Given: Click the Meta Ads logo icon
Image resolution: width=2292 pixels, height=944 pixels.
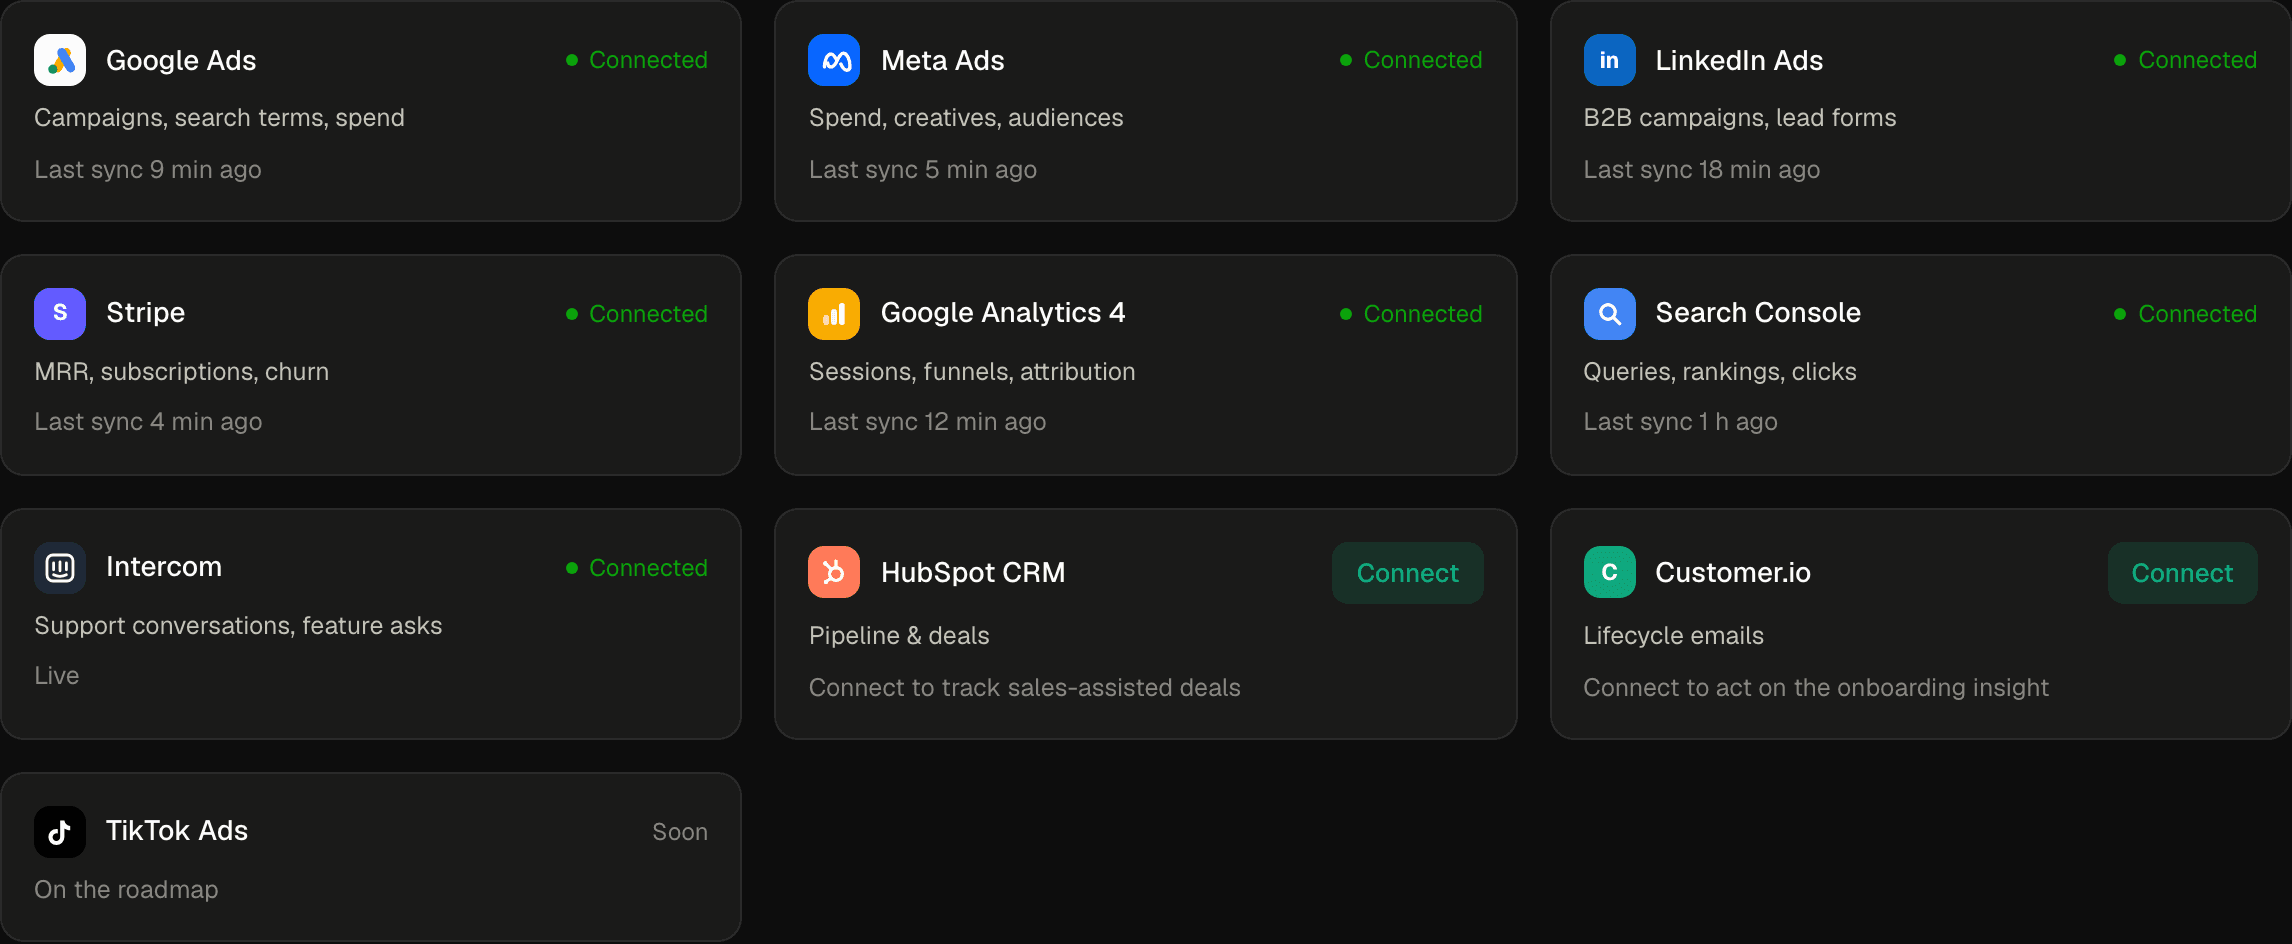Looking at the screenshot, I should coord(834,60).
